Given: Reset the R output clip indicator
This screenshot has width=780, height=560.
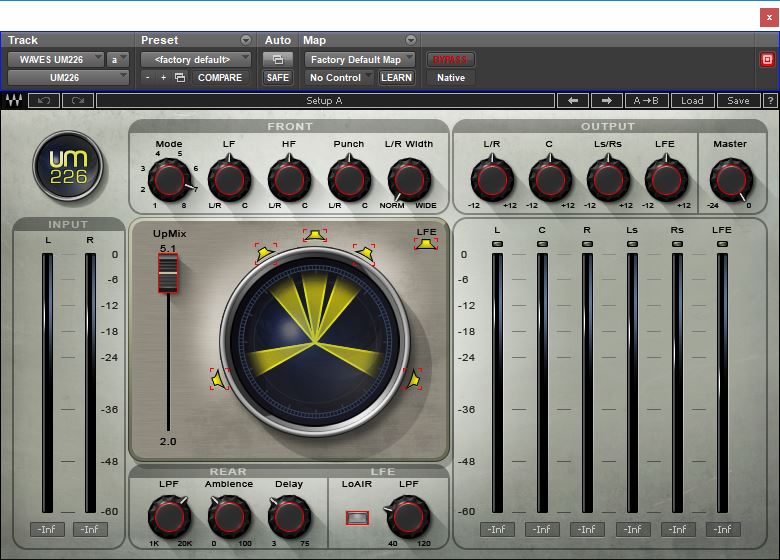Looking at the screenshot, I should point(587,244).
